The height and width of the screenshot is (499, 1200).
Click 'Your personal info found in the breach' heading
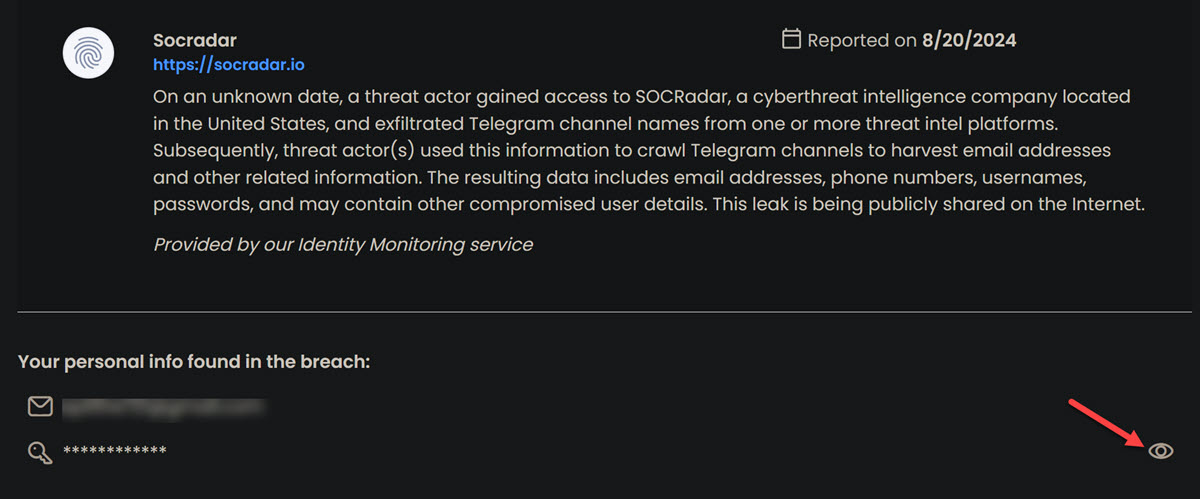click(x=194, y=361)
